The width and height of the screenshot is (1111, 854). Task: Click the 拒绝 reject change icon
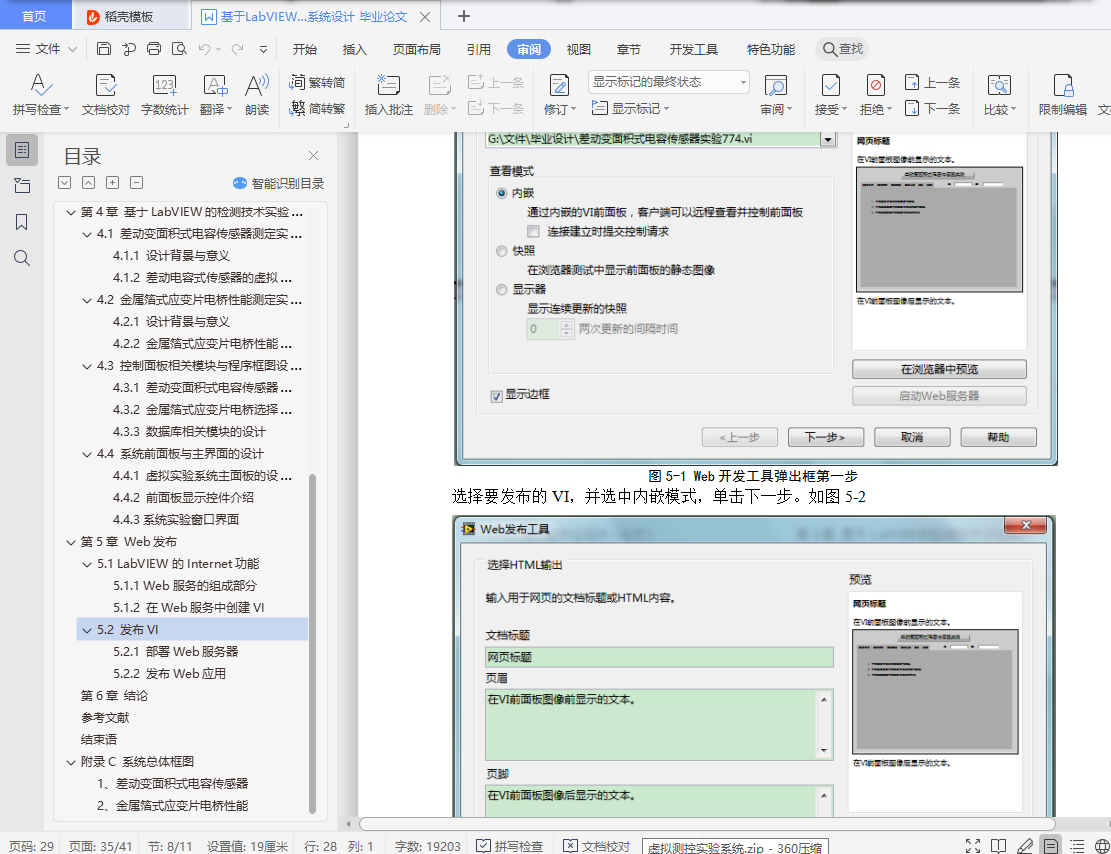[x=876, y=86]
